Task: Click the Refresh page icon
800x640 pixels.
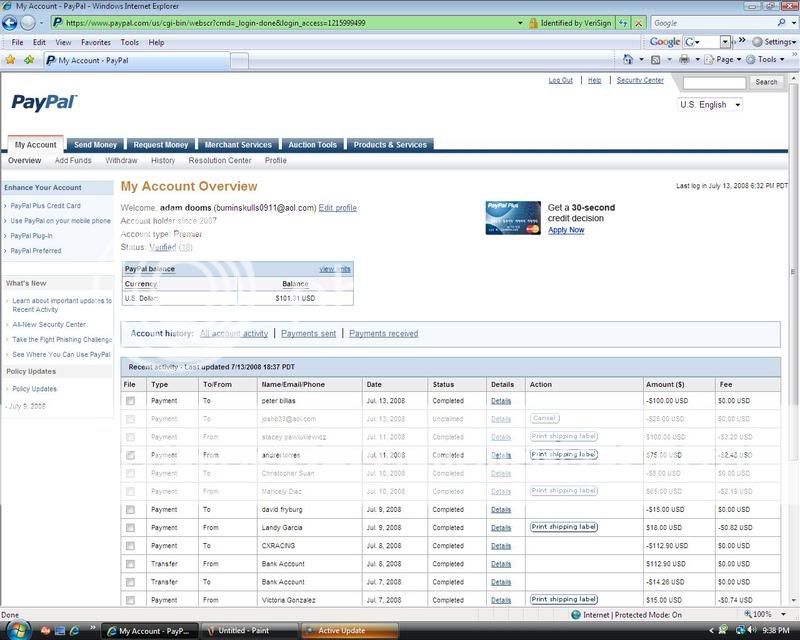Action: [x=623, y=22]
